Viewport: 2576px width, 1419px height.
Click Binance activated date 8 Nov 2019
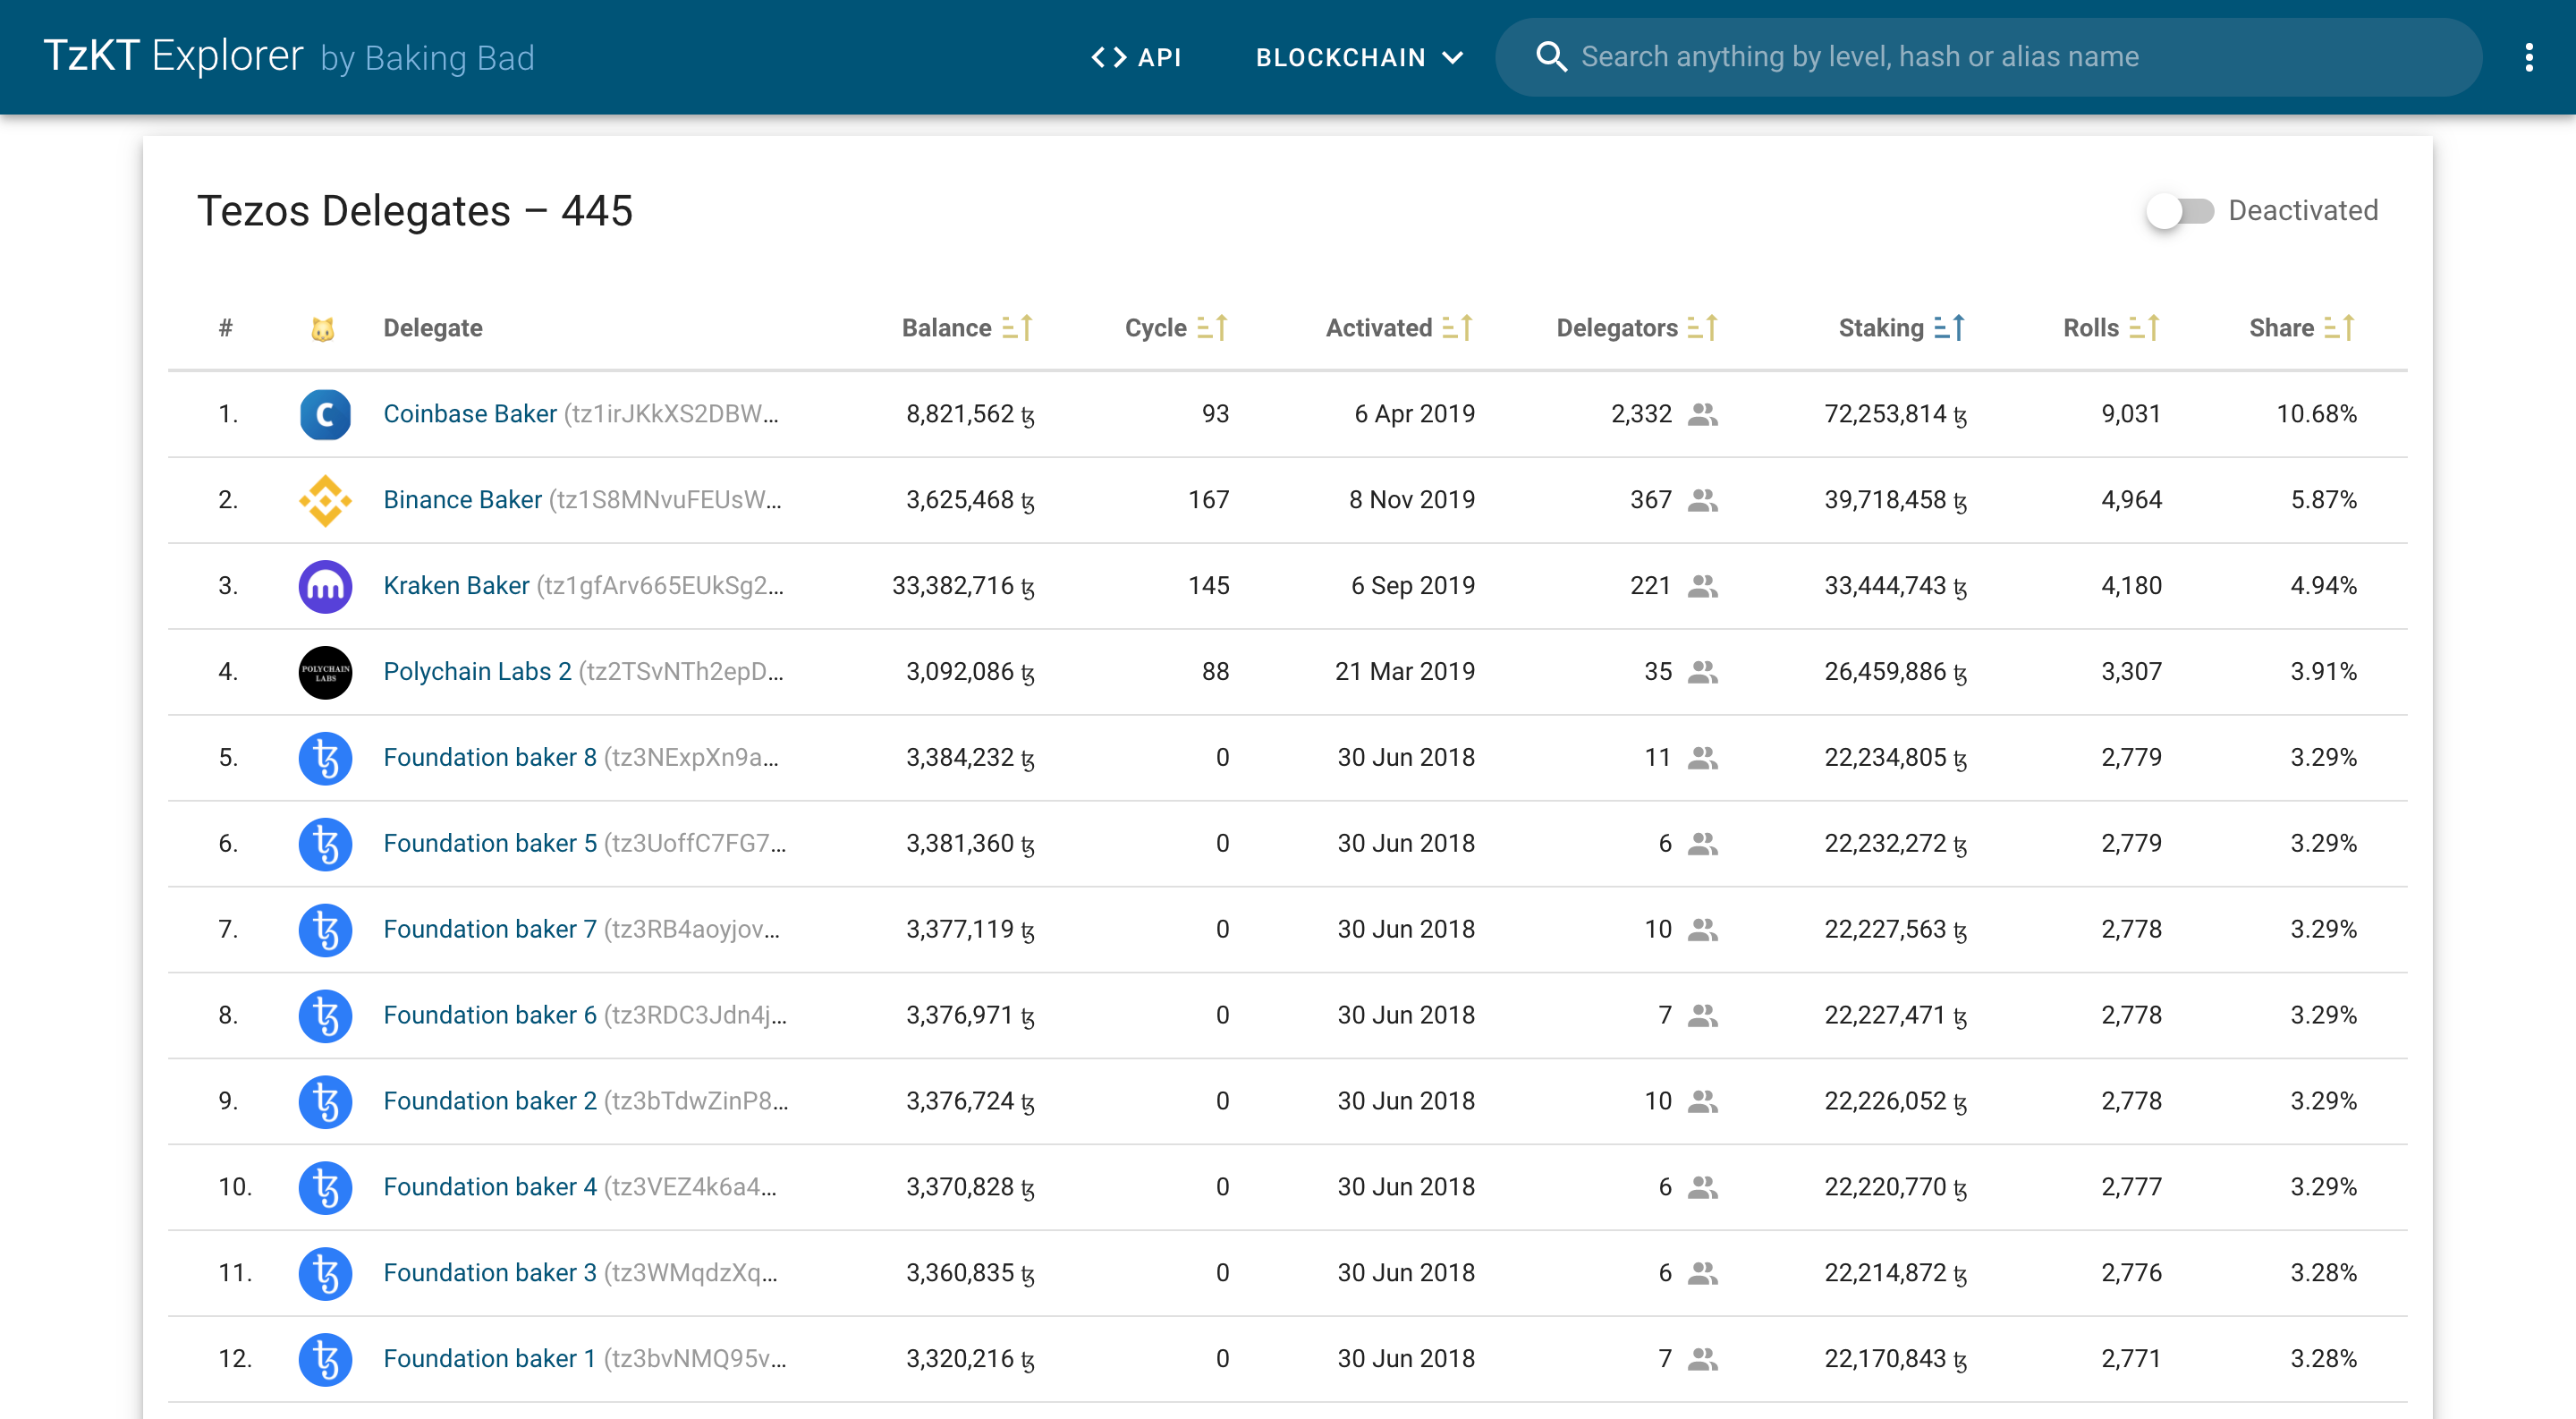[1411, 500]
